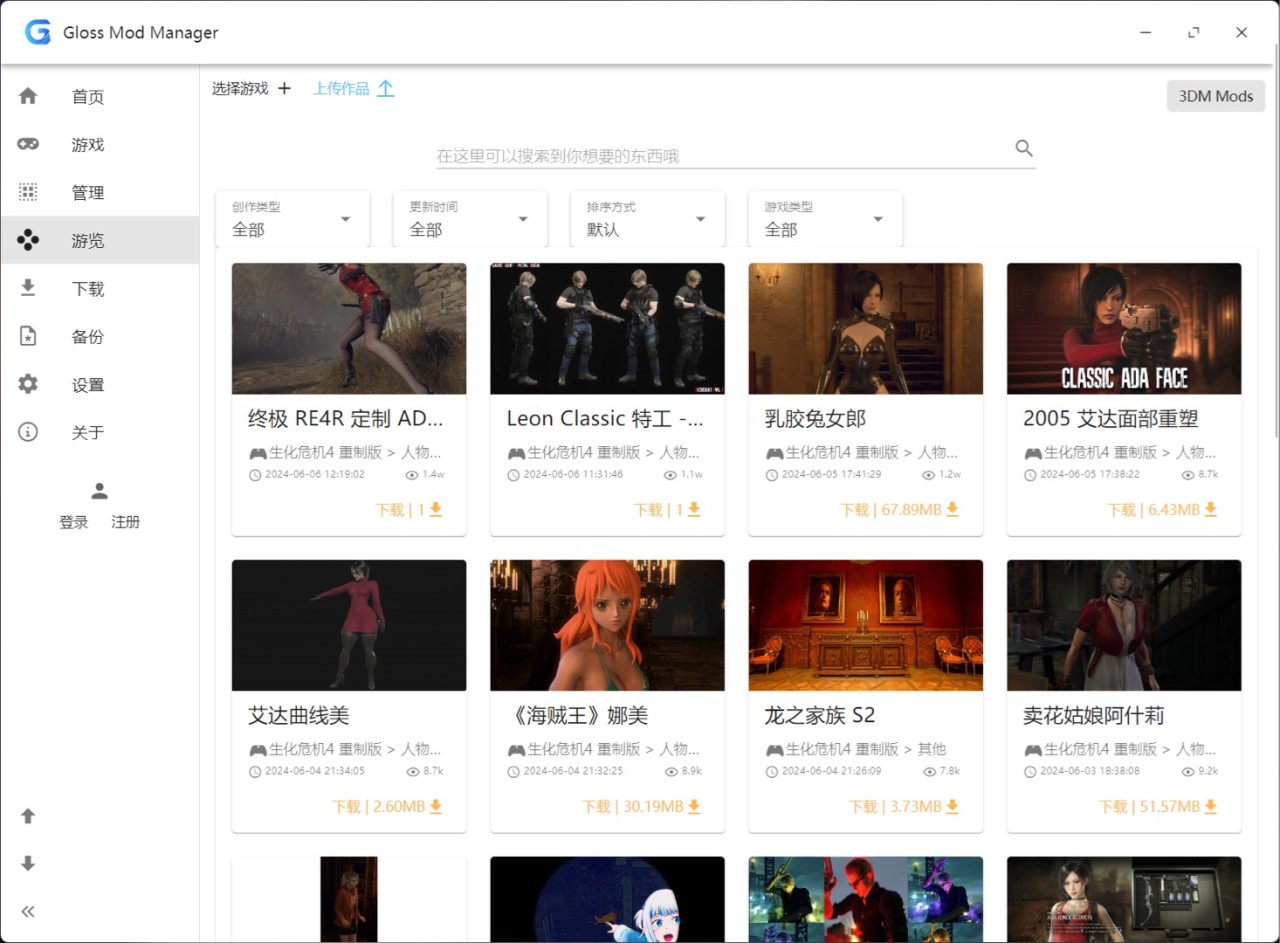Click the down arrow icon at sidebar bottom

click(28, 864)
